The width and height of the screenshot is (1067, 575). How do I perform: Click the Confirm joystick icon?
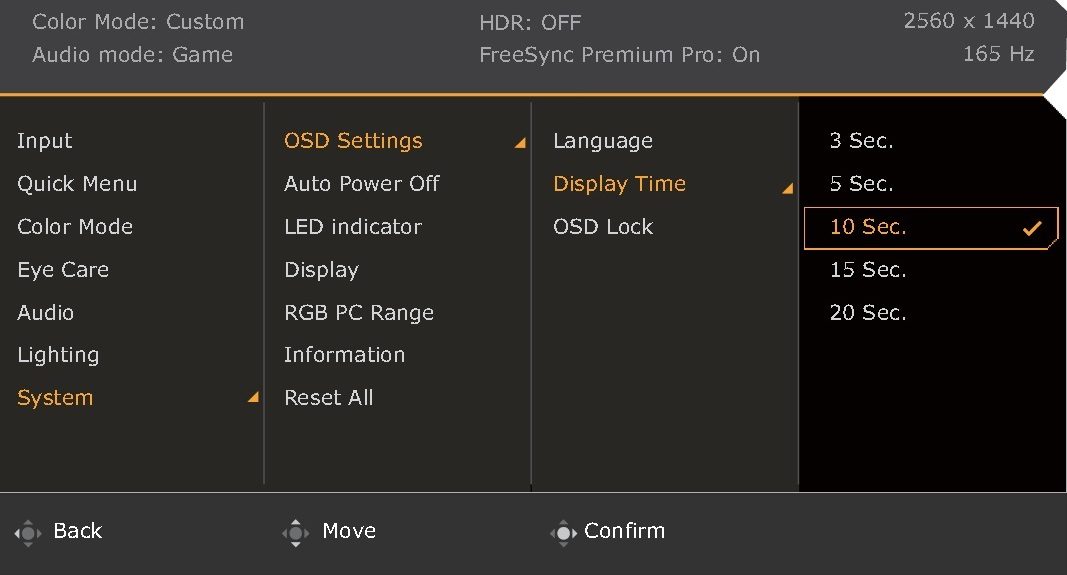point(563,533)
